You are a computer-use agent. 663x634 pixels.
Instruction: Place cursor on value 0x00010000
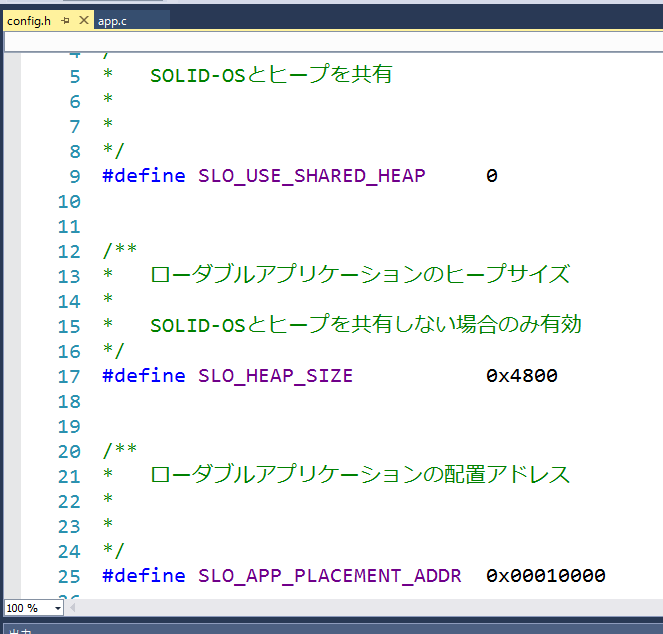(545, 576)
